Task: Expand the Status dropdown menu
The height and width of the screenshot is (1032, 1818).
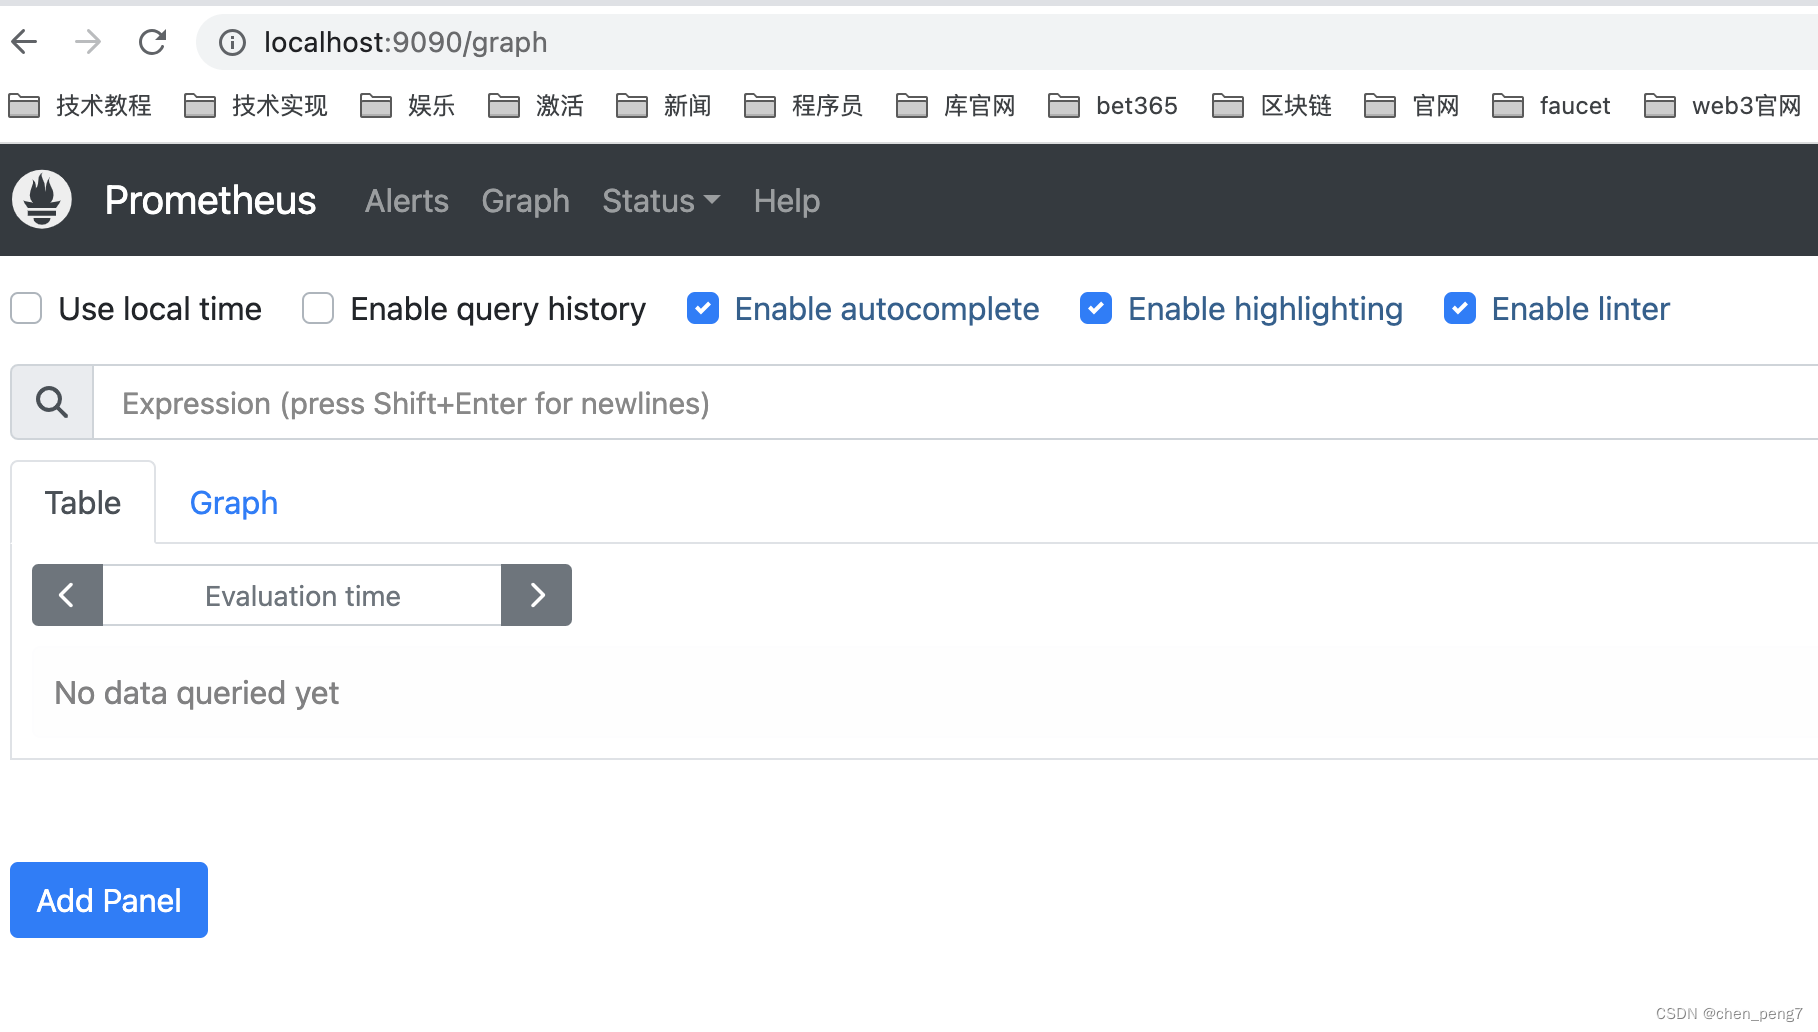Action: (x=661, y=201)
